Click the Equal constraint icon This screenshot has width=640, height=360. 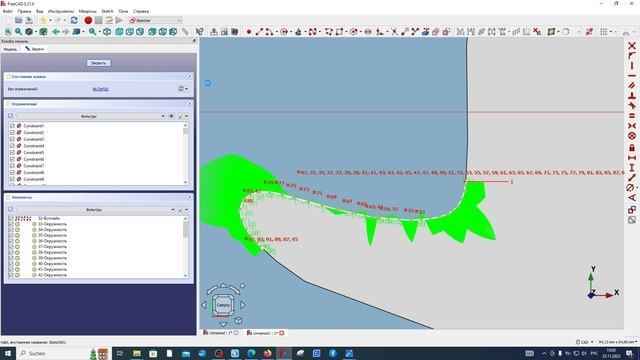(x=632, y=116)
